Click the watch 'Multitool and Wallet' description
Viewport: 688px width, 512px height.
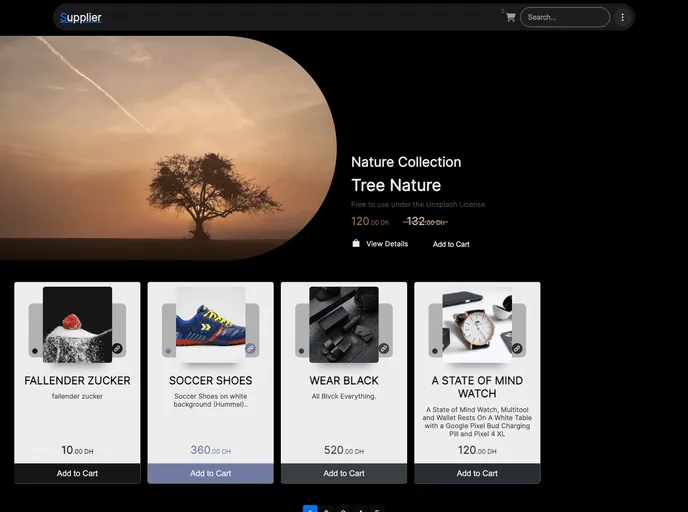[477, 422]
